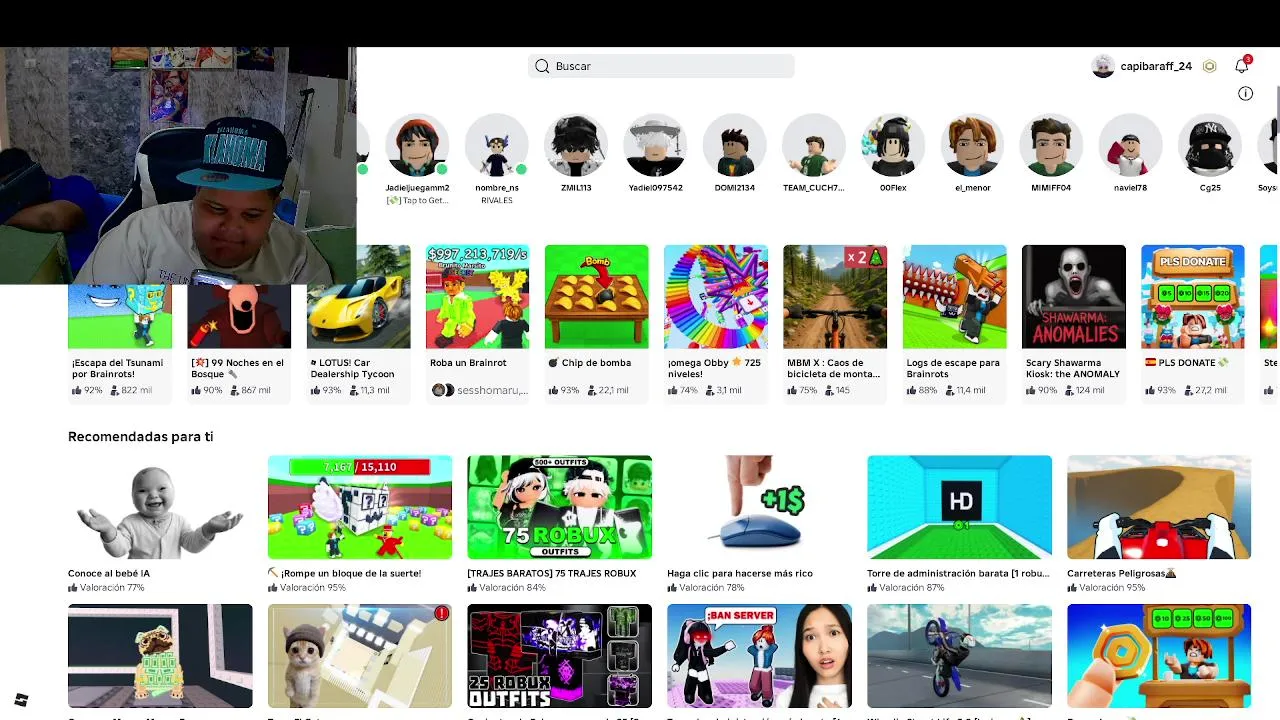Click the RIVALES status under nombre_ns
1280x720 pixels.
[497, 200]
